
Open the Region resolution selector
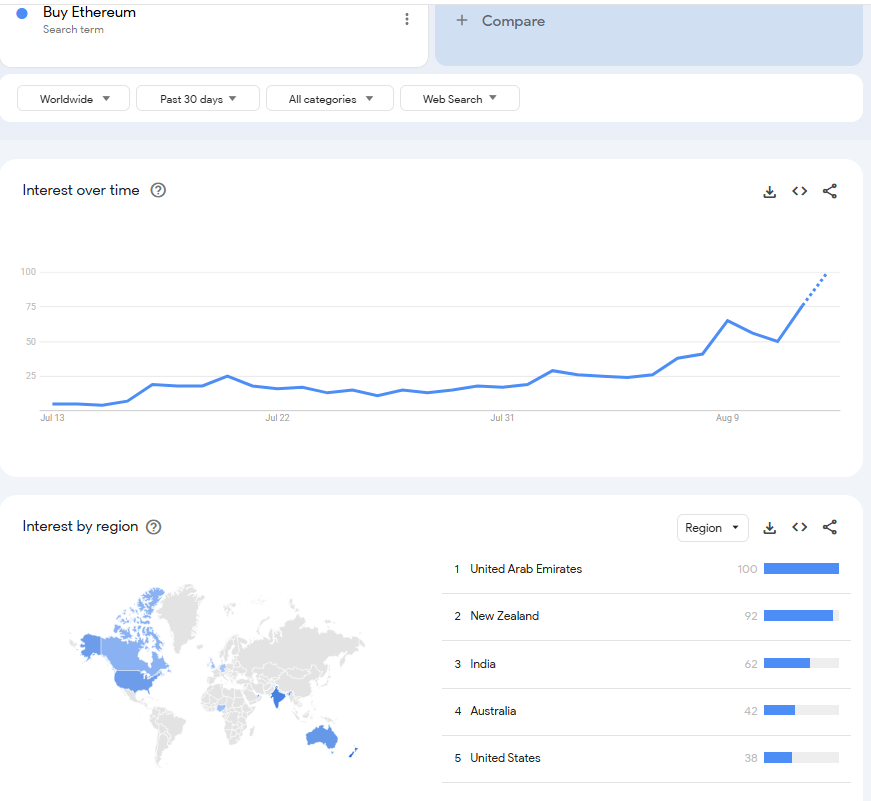pos(713,528)
